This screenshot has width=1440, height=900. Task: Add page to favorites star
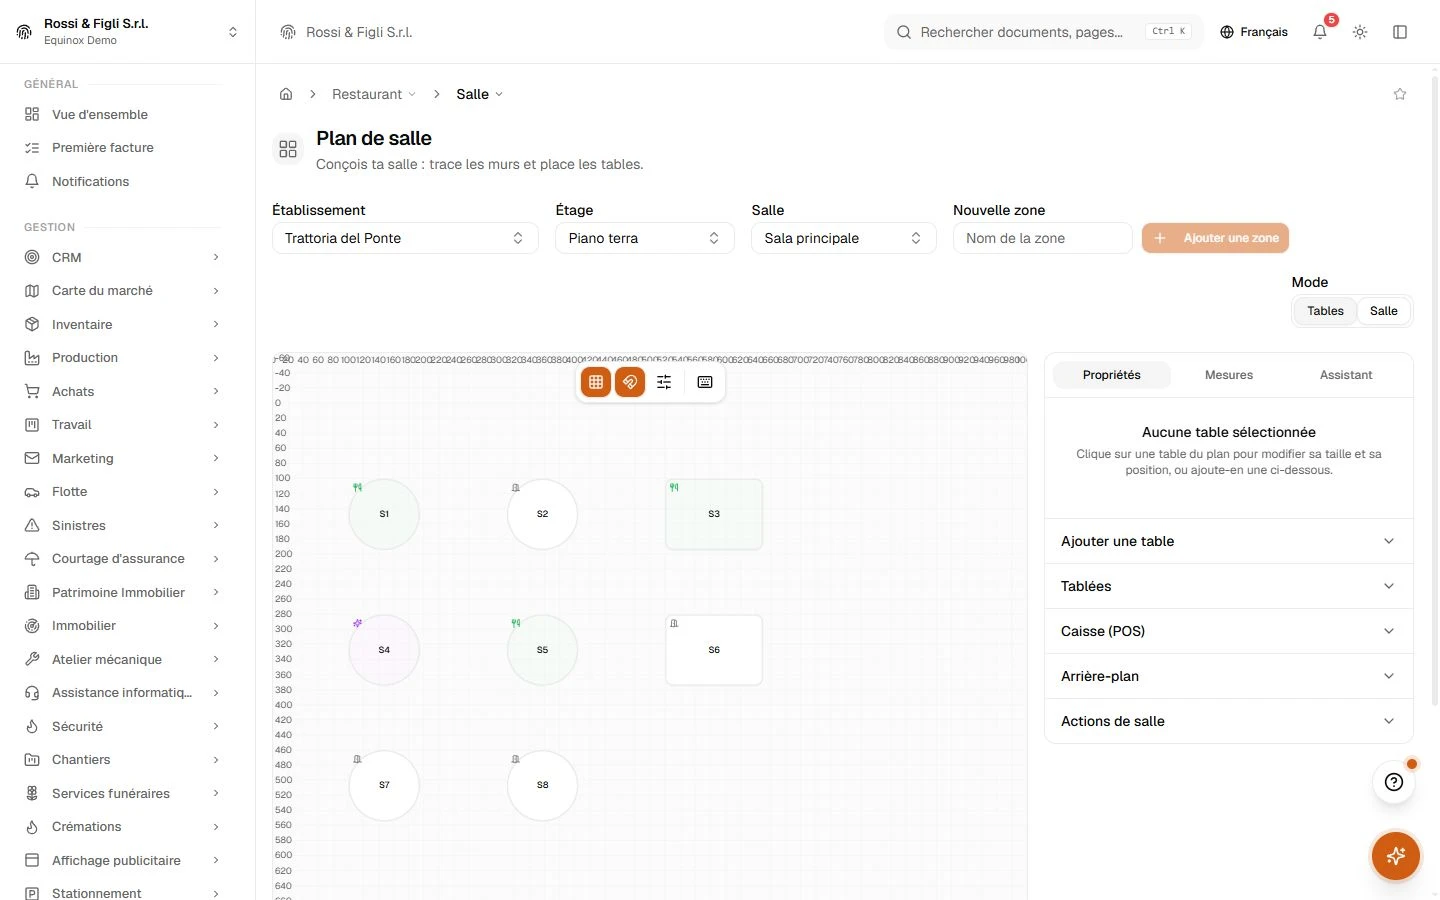pos(1400,94)
